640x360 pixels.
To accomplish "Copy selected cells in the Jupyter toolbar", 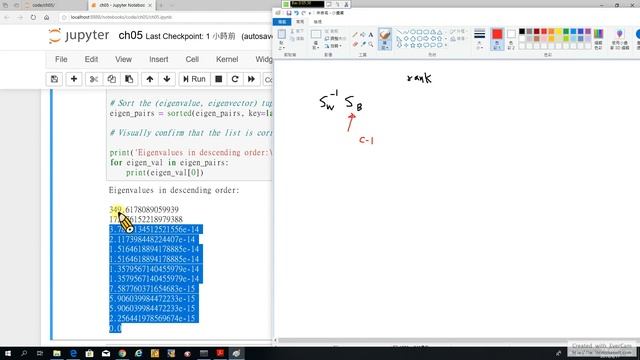I will 111,79.
